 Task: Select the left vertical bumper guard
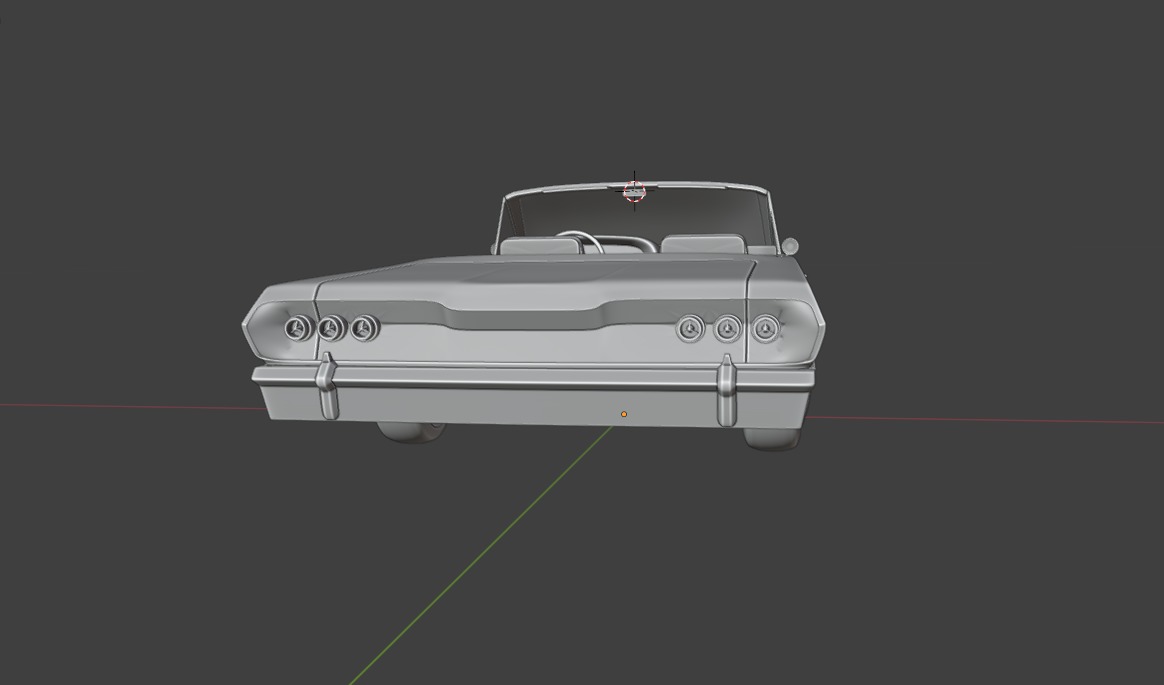point(326,386)
